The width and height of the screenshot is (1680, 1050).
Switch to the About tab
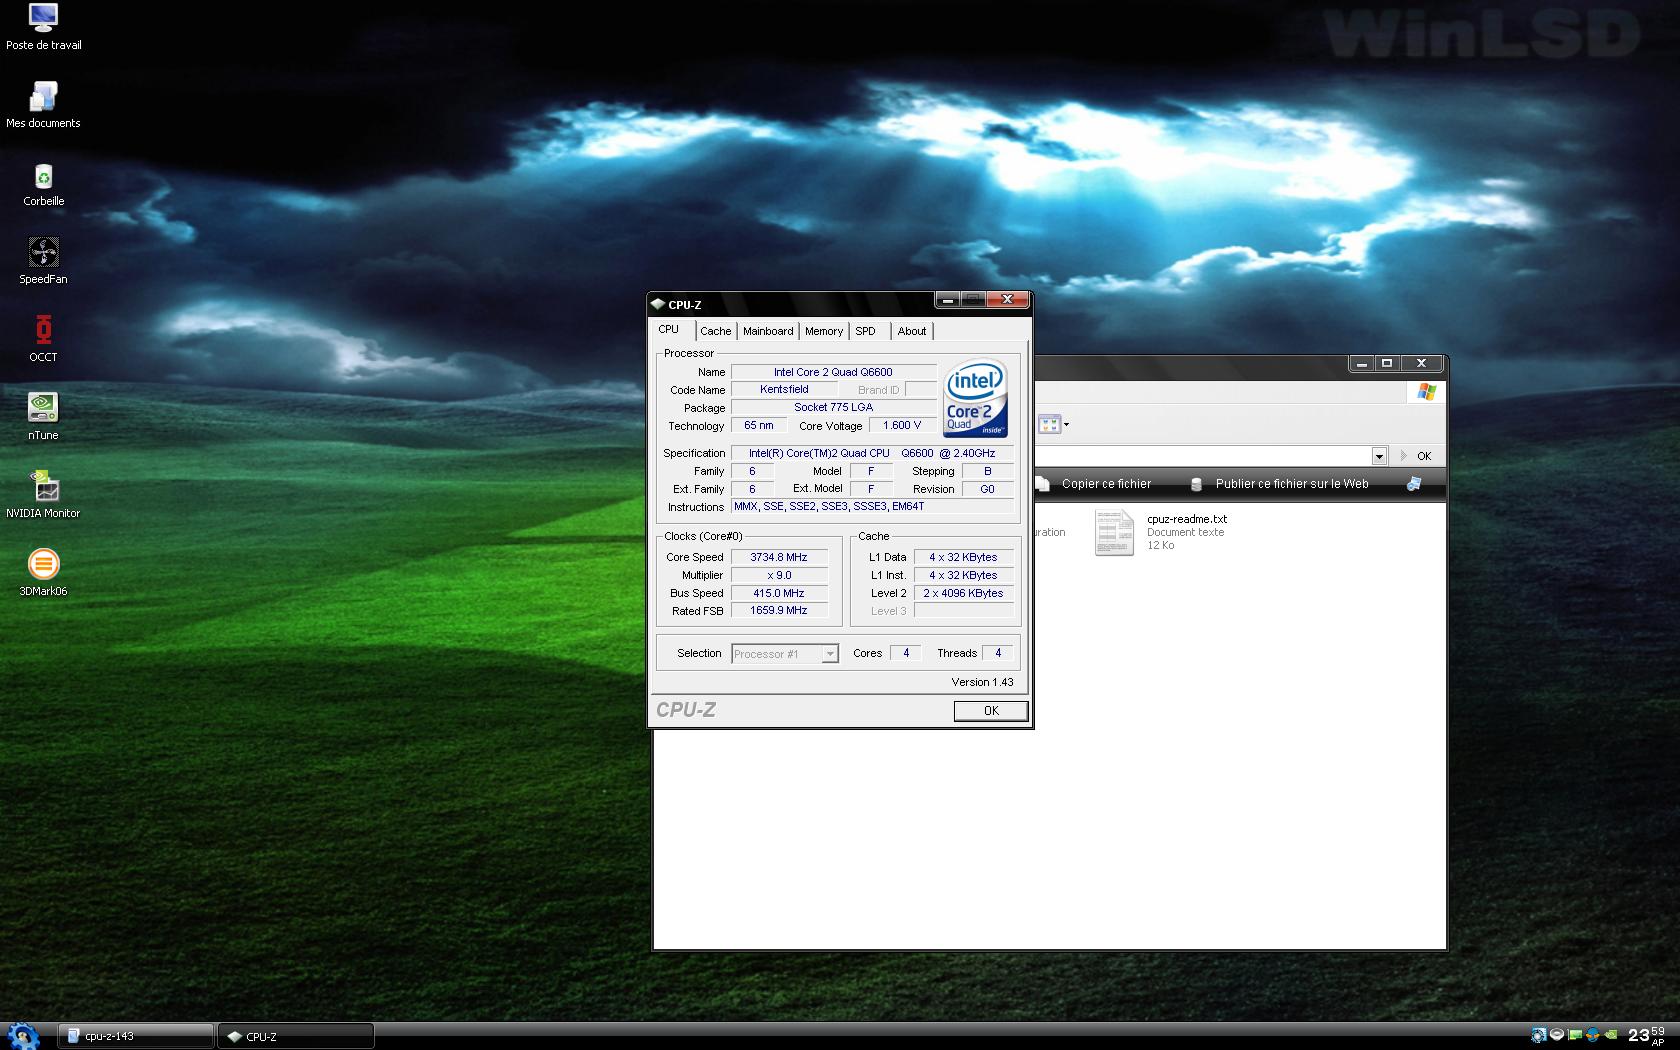912,331
